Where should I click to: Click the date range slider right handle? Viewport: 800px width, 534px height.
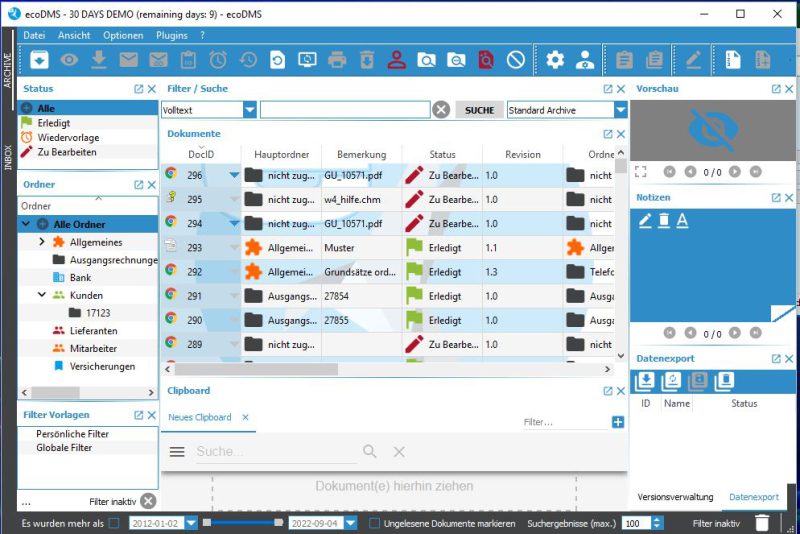[x=279, y=523]
